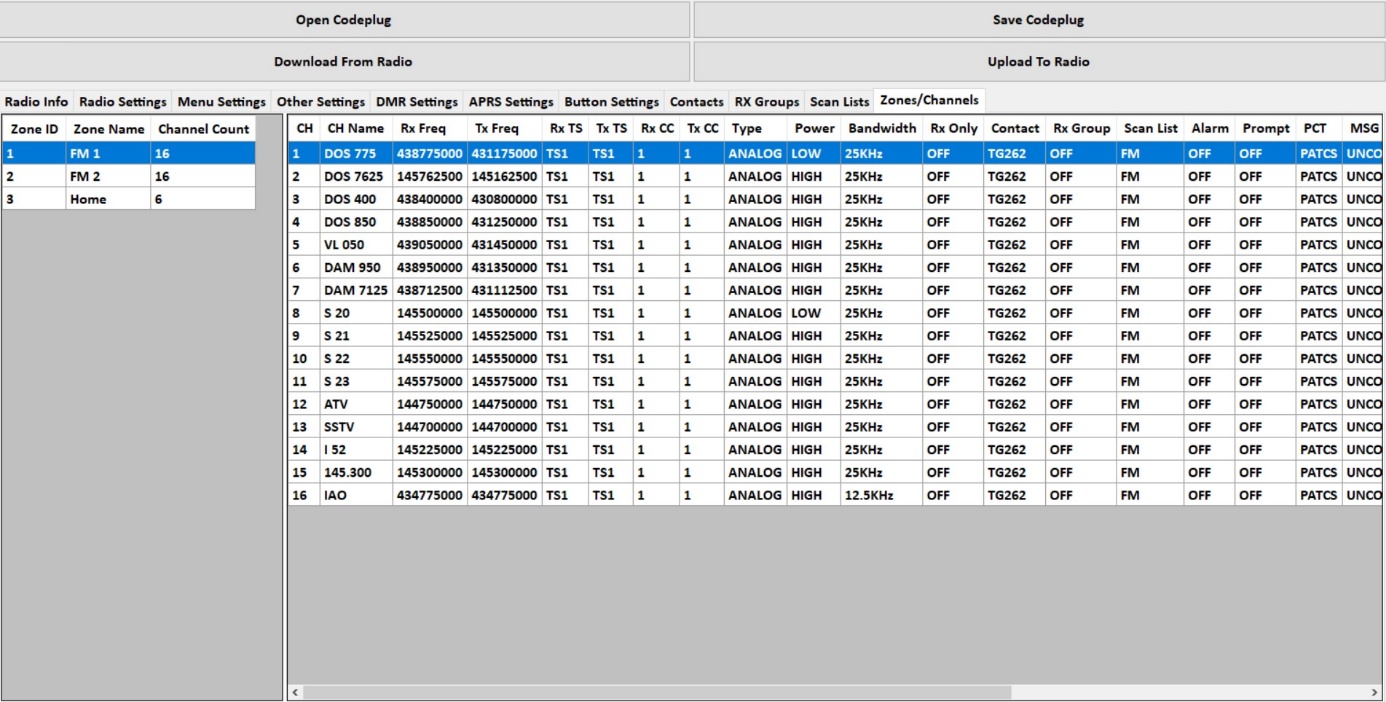Viewport: 1386px width, 702px height.
Task: Click the horizontal scrollbar thumb
Action: tap(656, 692)
